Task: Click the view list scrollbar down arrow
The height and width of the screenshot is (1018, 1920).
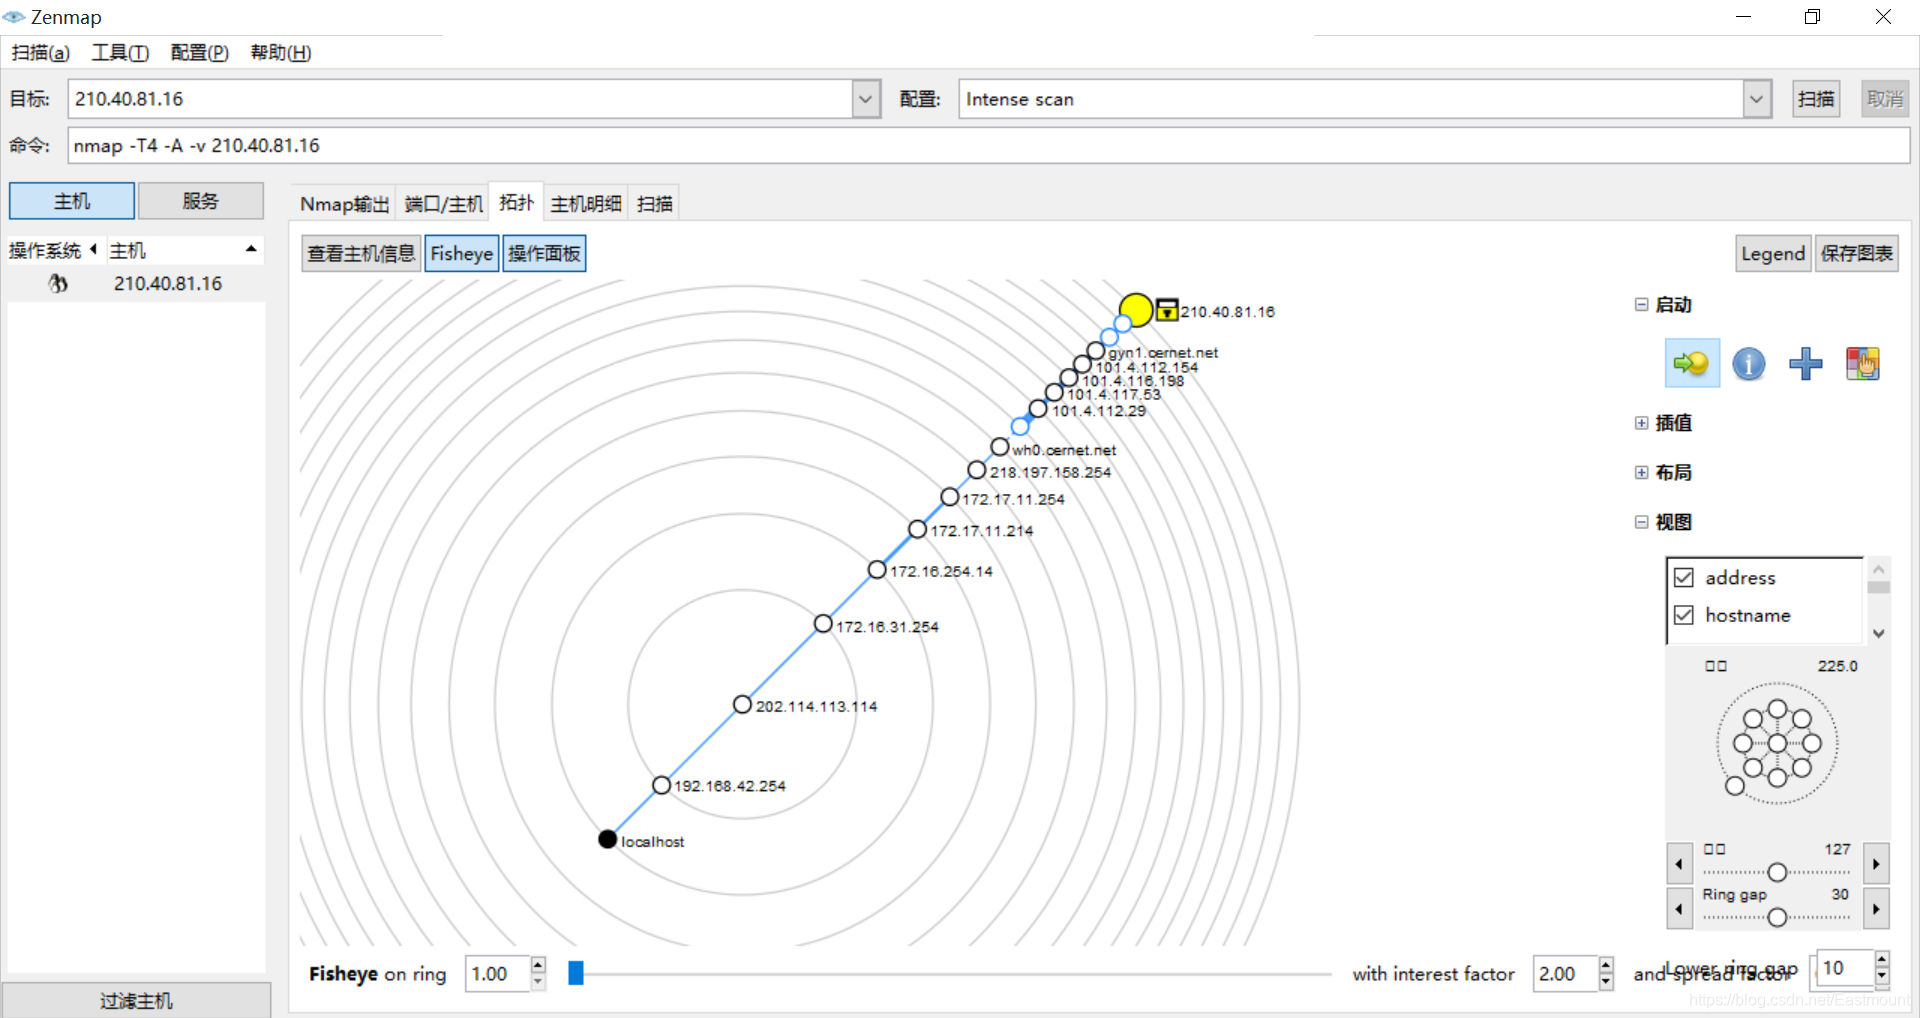Action: click(1878, 633)
